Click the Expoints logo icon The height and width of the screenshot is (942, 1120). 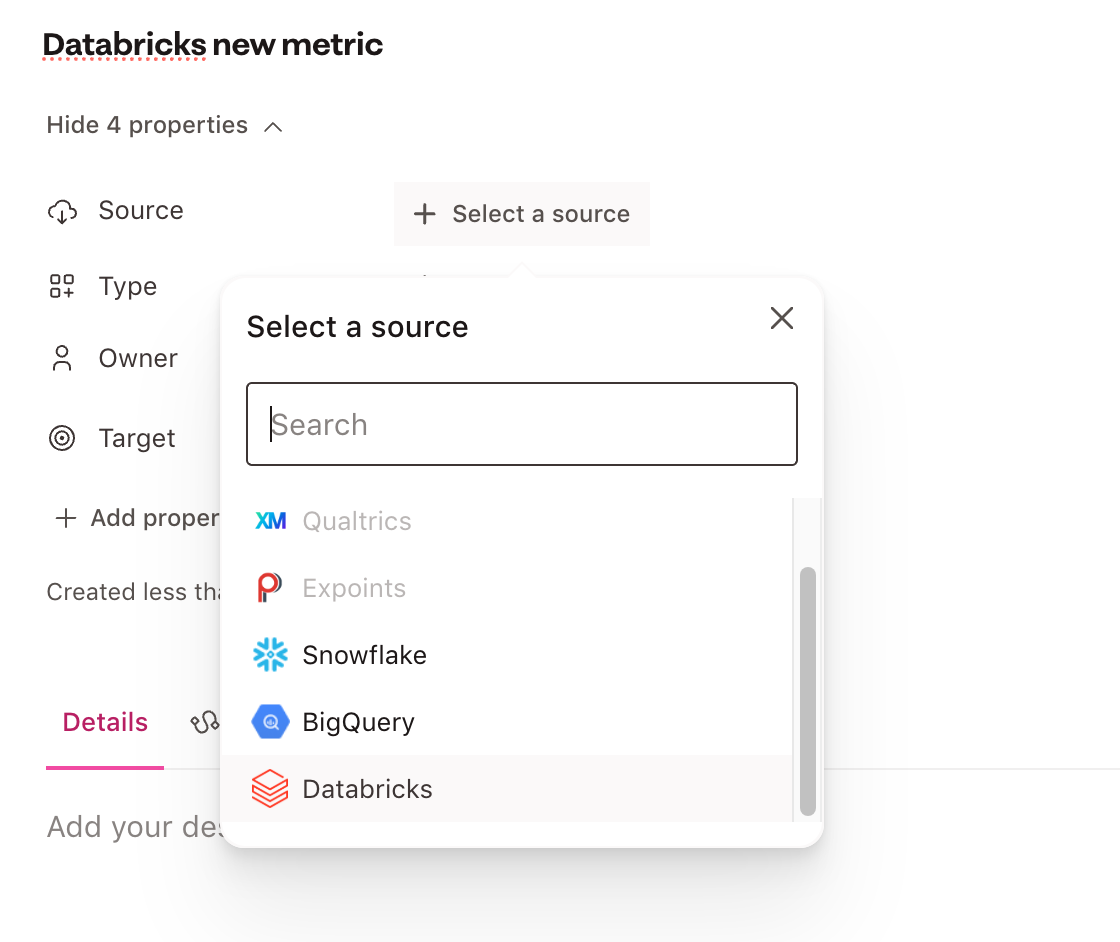point(269,588)
